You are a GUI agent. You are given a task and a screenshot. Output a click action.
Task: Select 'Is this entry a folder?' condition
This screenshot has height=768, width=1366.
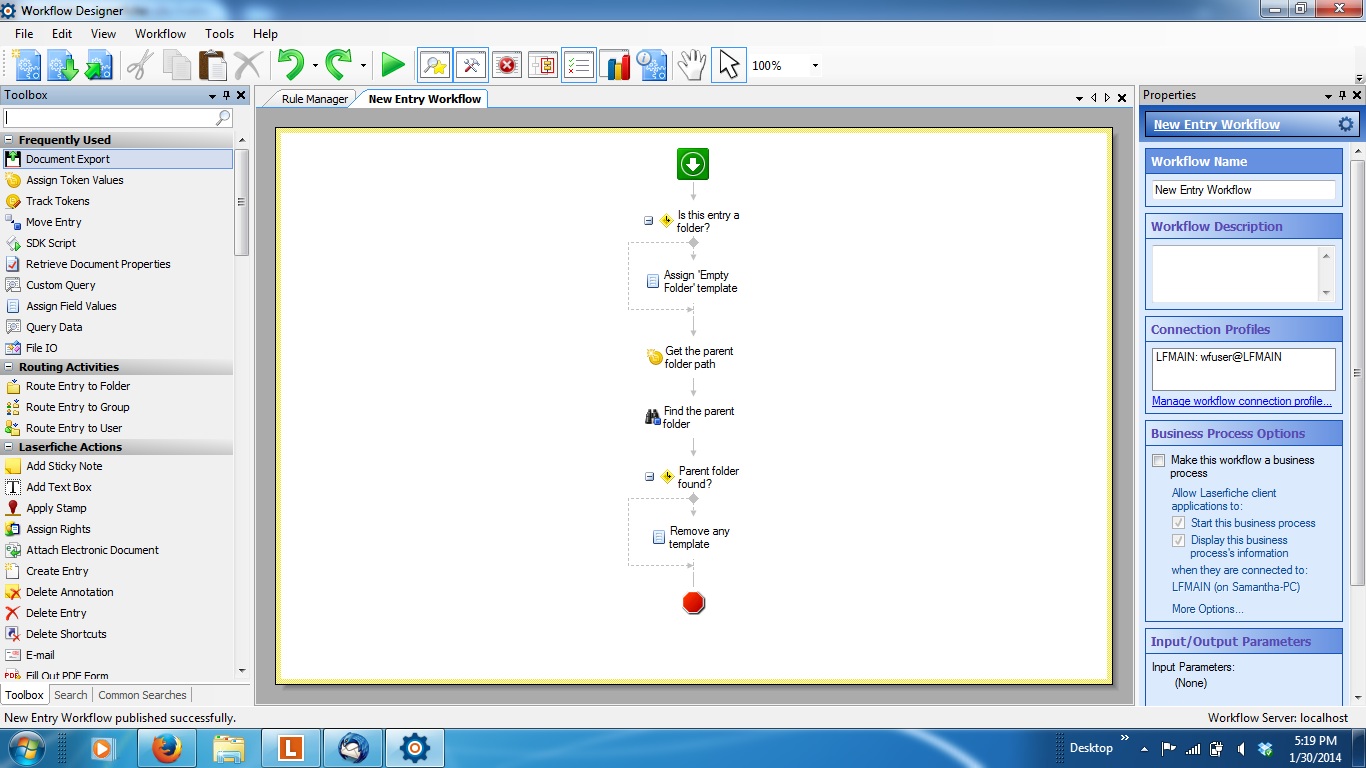point(700,221)
